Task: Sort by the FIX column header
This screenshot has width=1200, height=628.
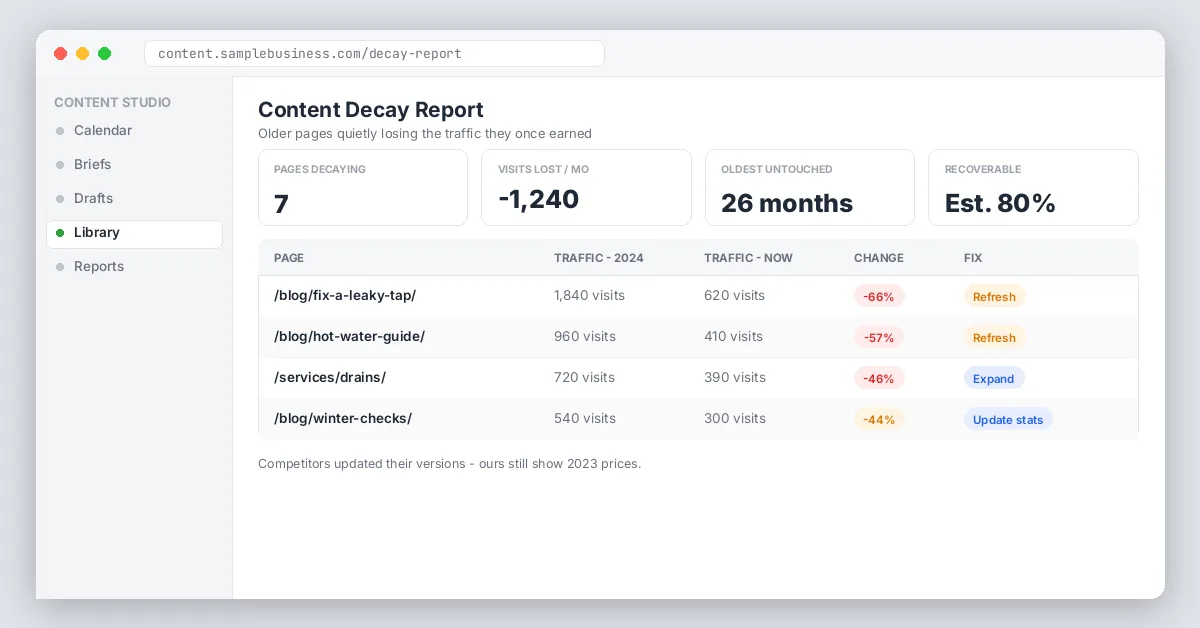Action: (973, 258)
